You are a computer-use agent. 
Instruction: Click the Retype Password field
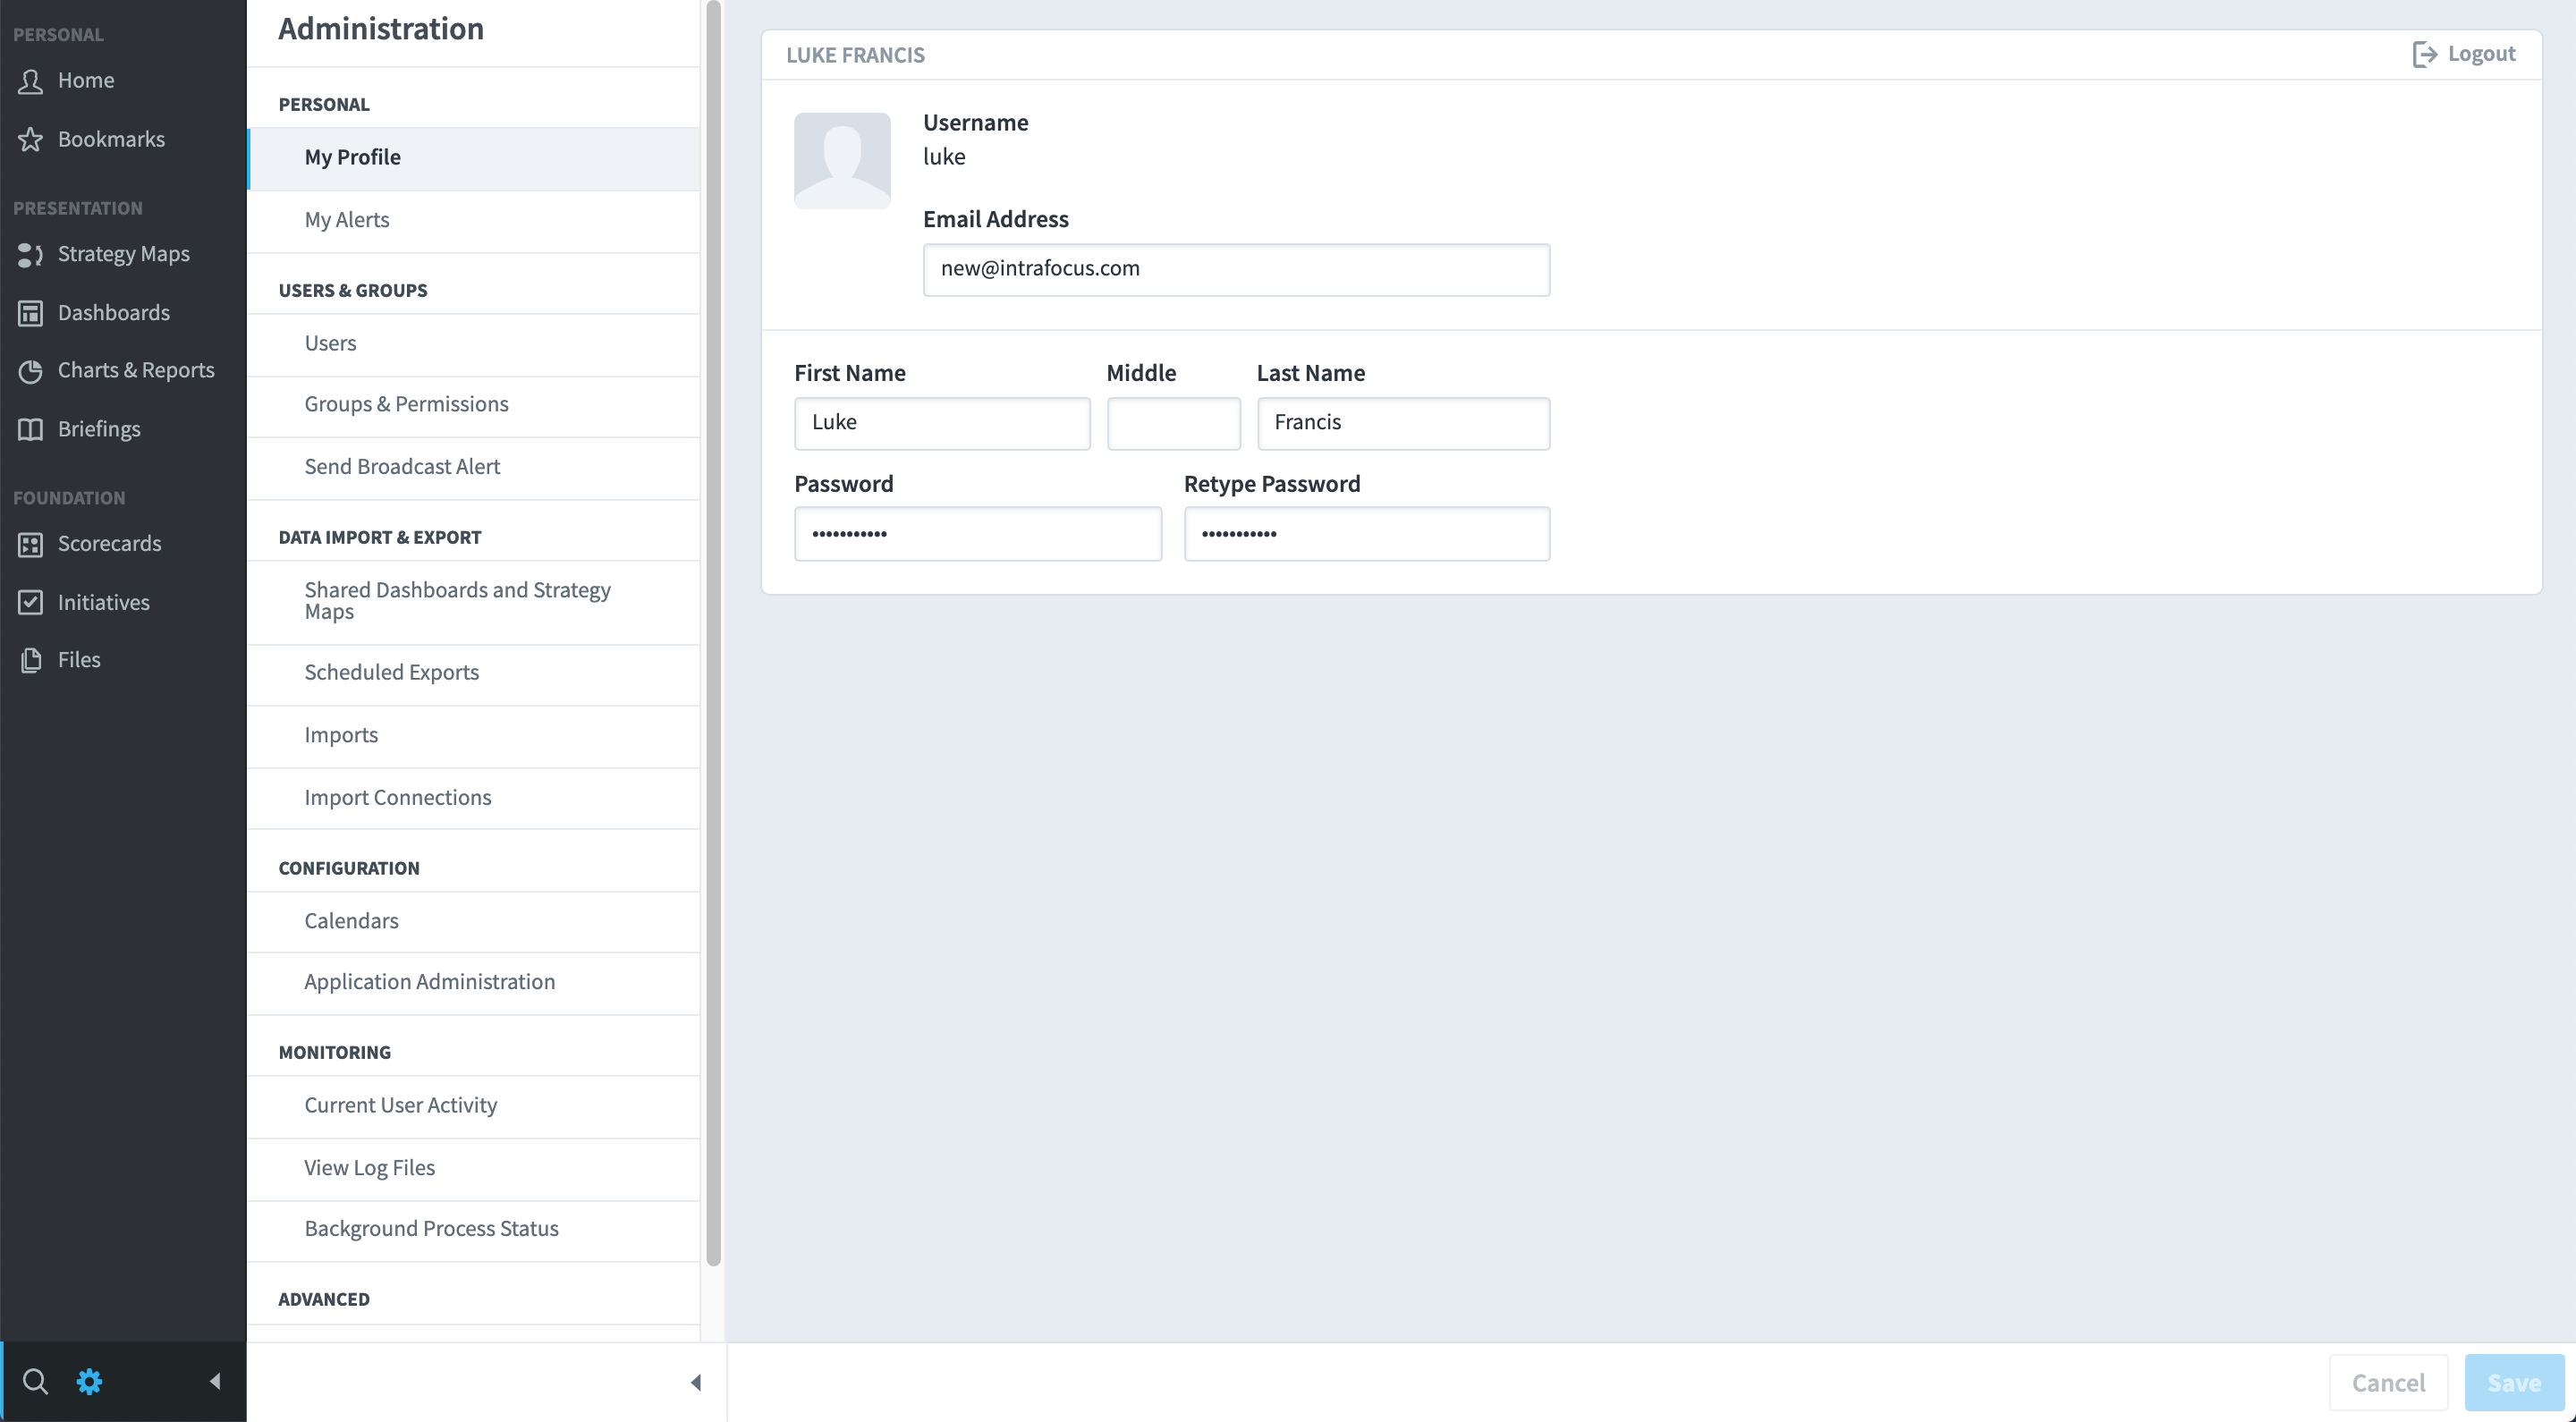pos(1367,534)
